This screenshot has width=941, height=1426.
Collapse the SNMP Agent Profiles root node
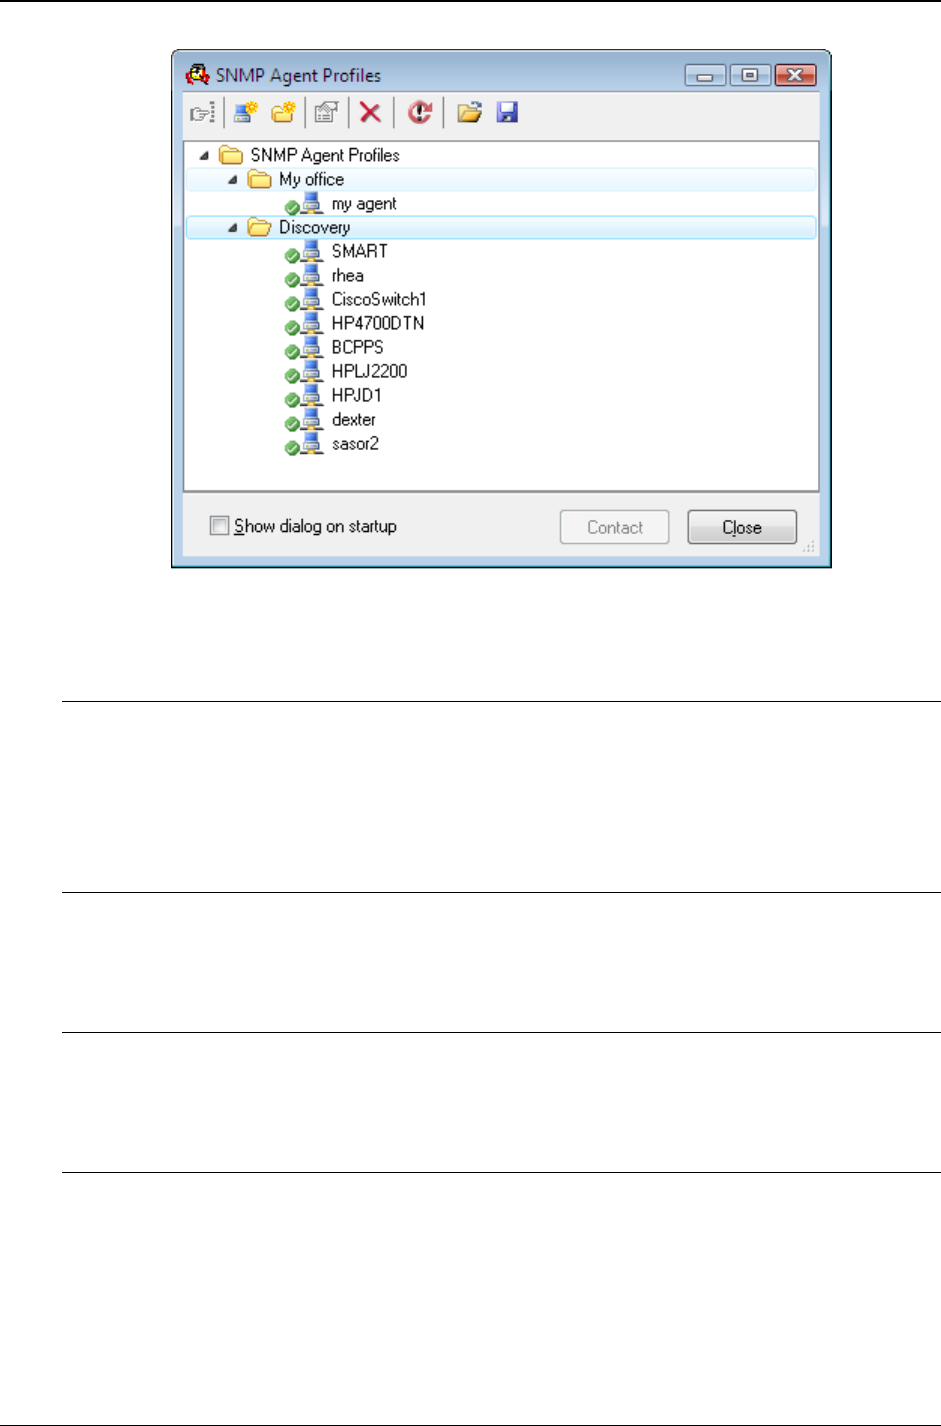tap(204, 155)
